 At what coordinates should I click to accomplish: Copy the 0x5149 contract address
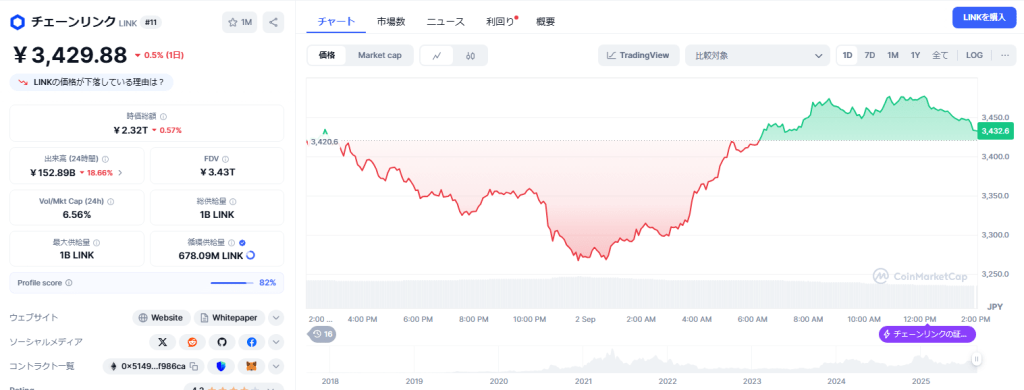point(194,366)
